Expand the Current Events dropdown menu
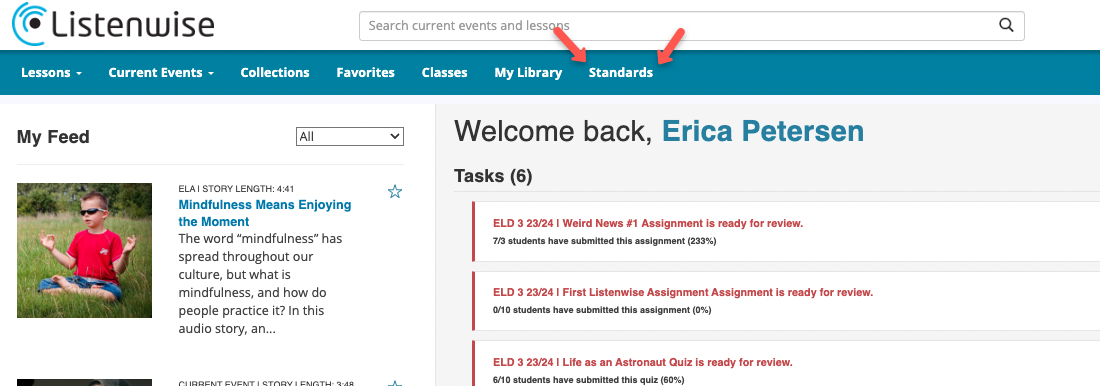 (161, 72)
